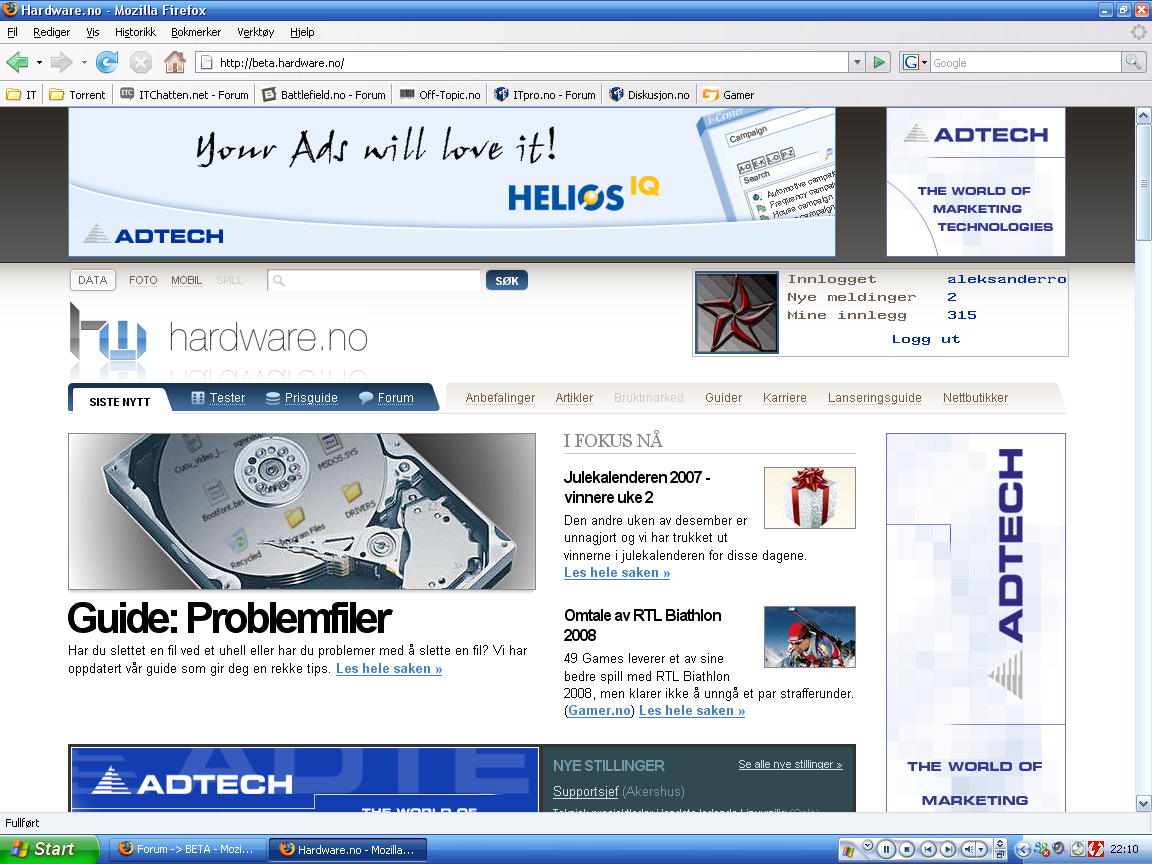Click the speaker volume tray icon

1059,849
